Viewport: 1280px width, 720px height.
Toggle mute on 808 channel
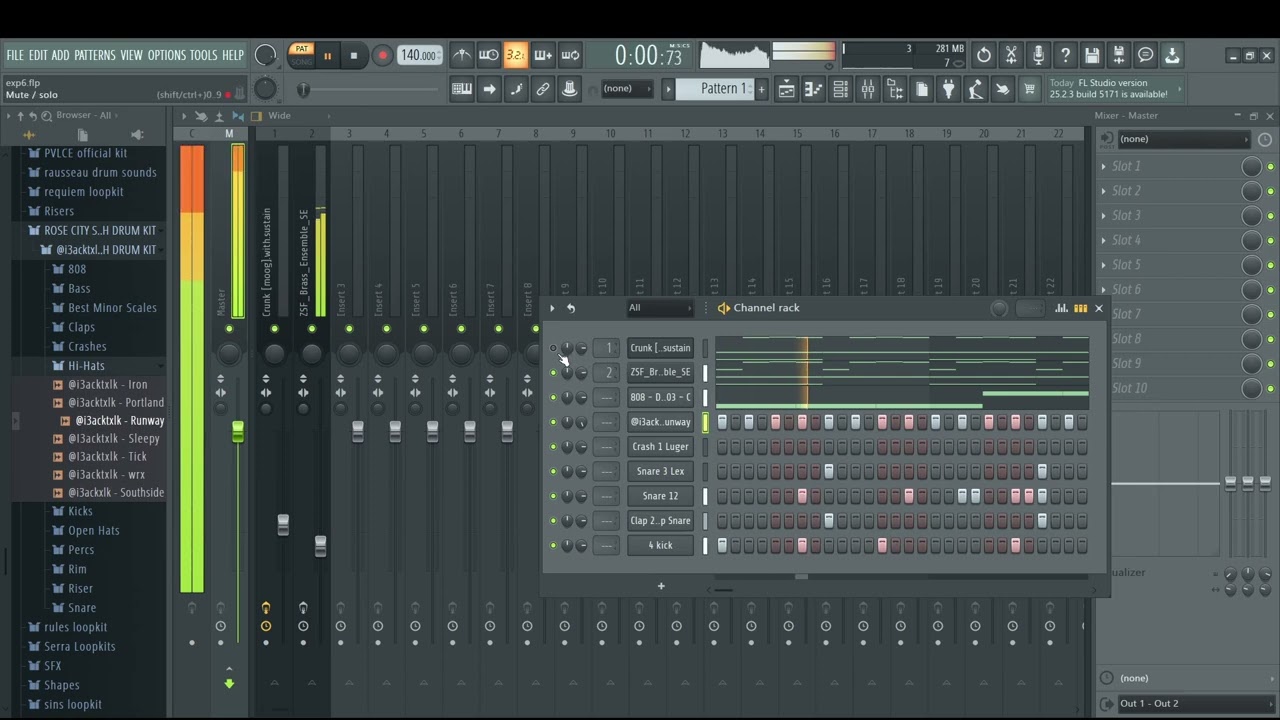coord(553,397)
